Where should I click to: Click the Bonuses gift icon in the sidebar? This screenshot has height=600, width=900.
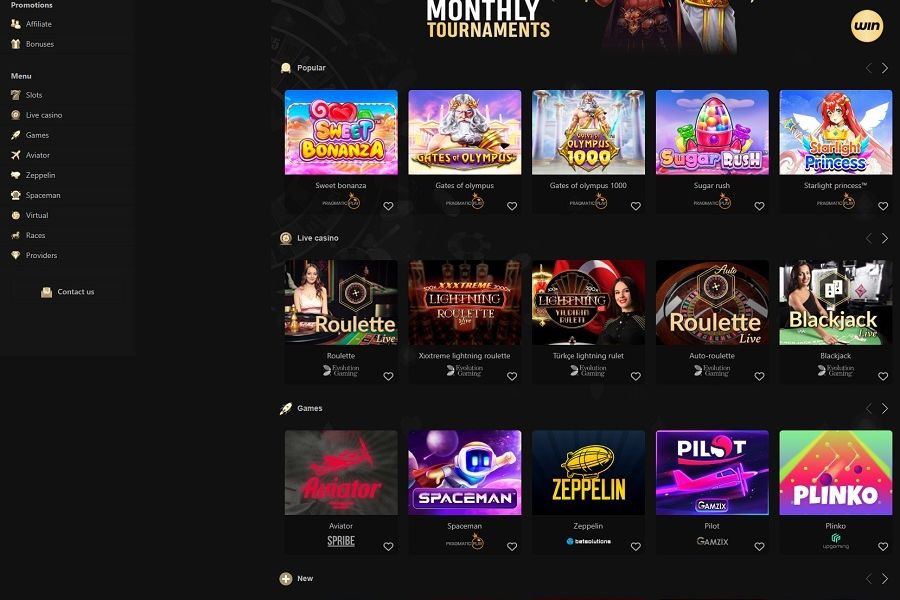[15, 44]
